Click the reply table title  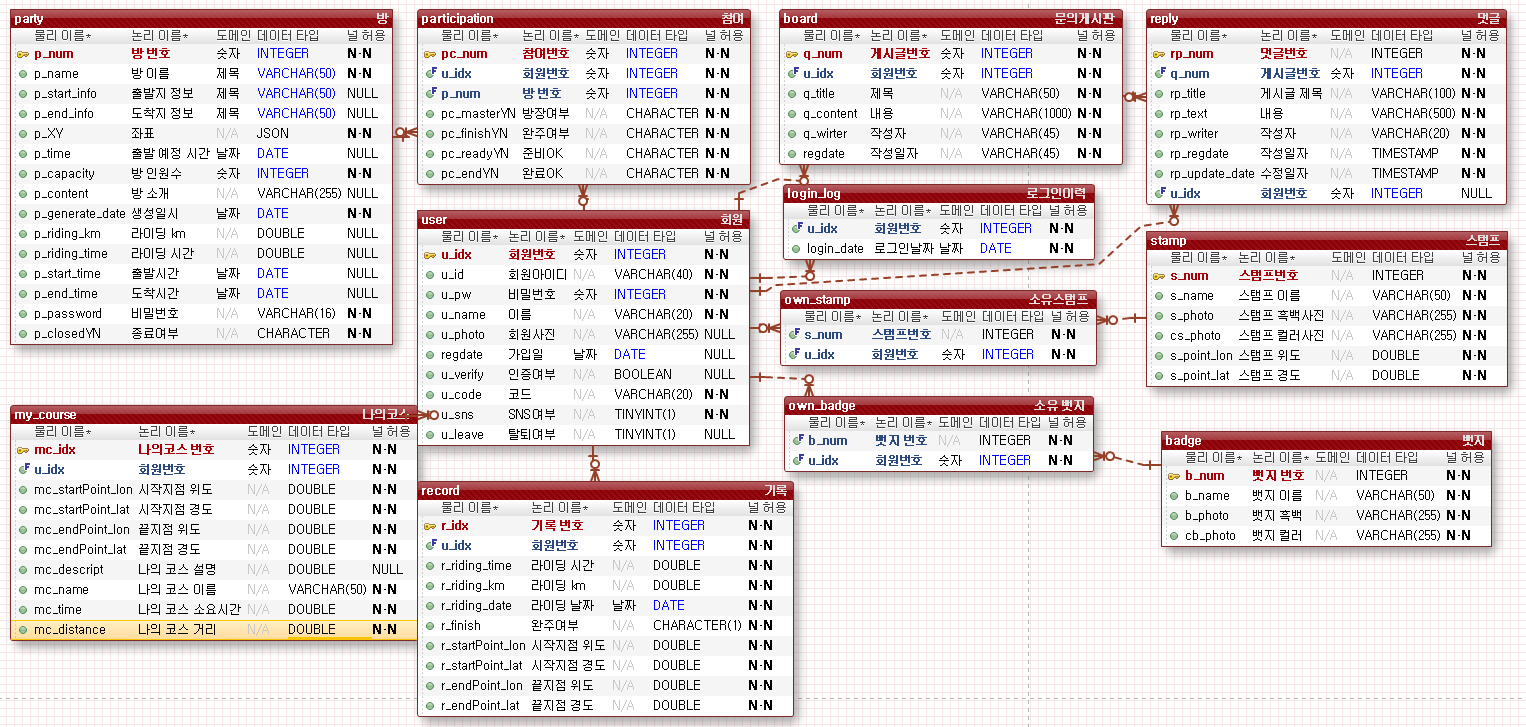point(1327,18)
